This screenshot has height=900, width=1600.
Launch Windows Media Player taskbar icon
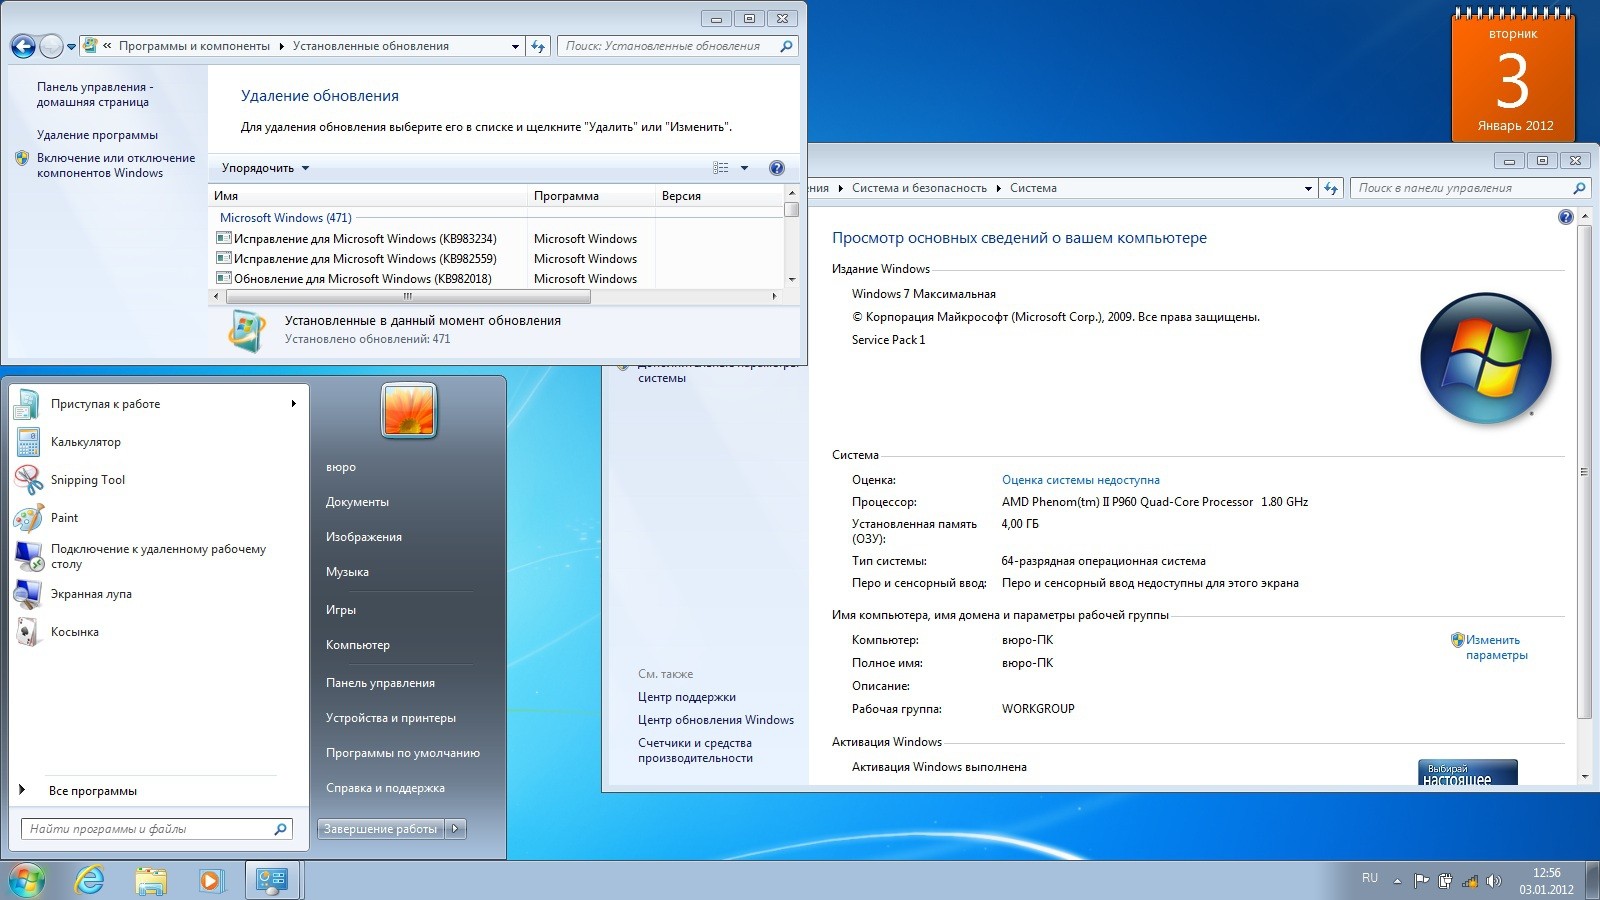click(x=211, y=880)
